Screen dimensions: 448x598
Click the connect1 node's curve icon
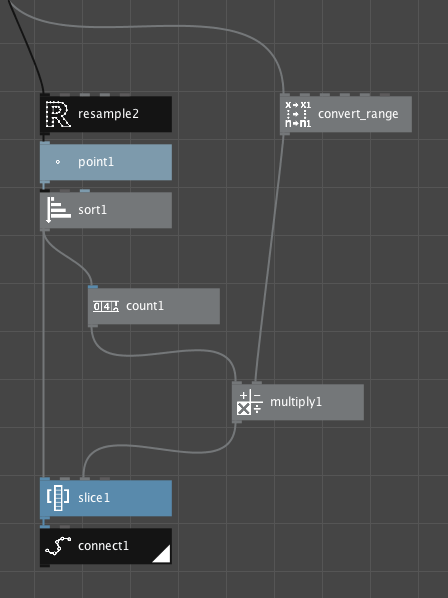coord(58,546)
